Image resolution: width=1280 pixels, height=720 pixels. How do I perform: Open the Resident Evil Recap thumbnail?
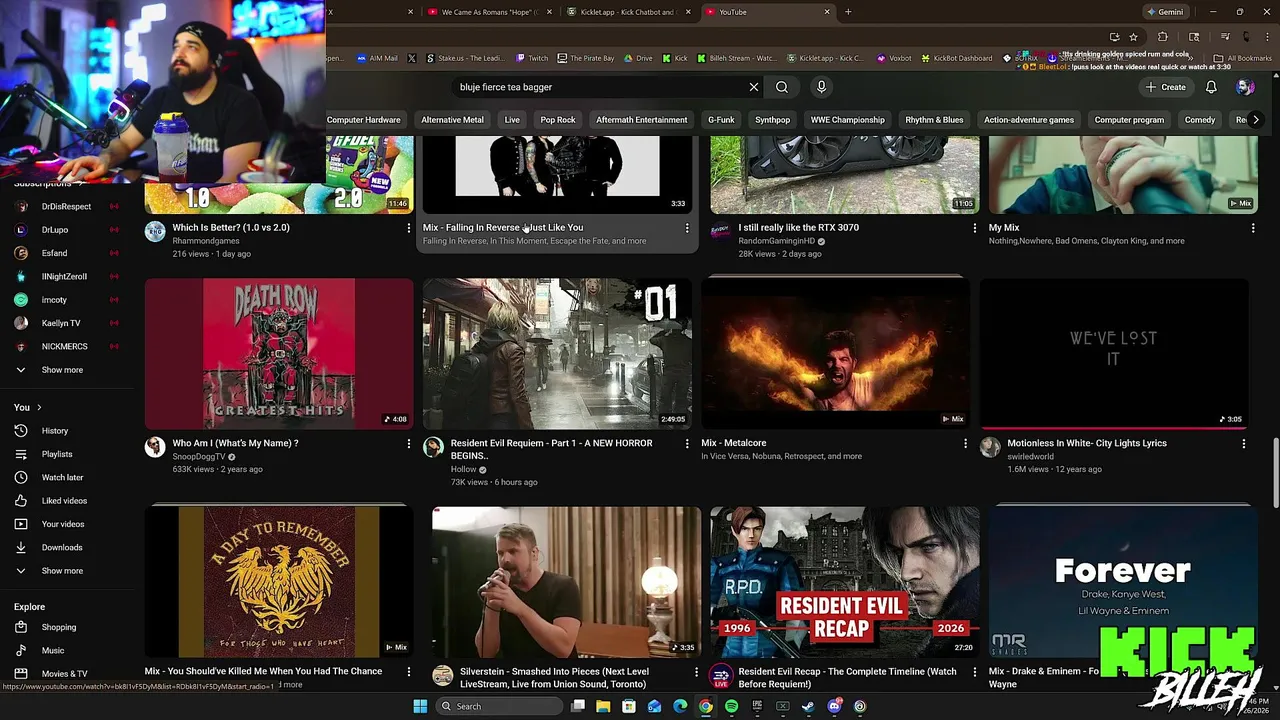(845, 582)
